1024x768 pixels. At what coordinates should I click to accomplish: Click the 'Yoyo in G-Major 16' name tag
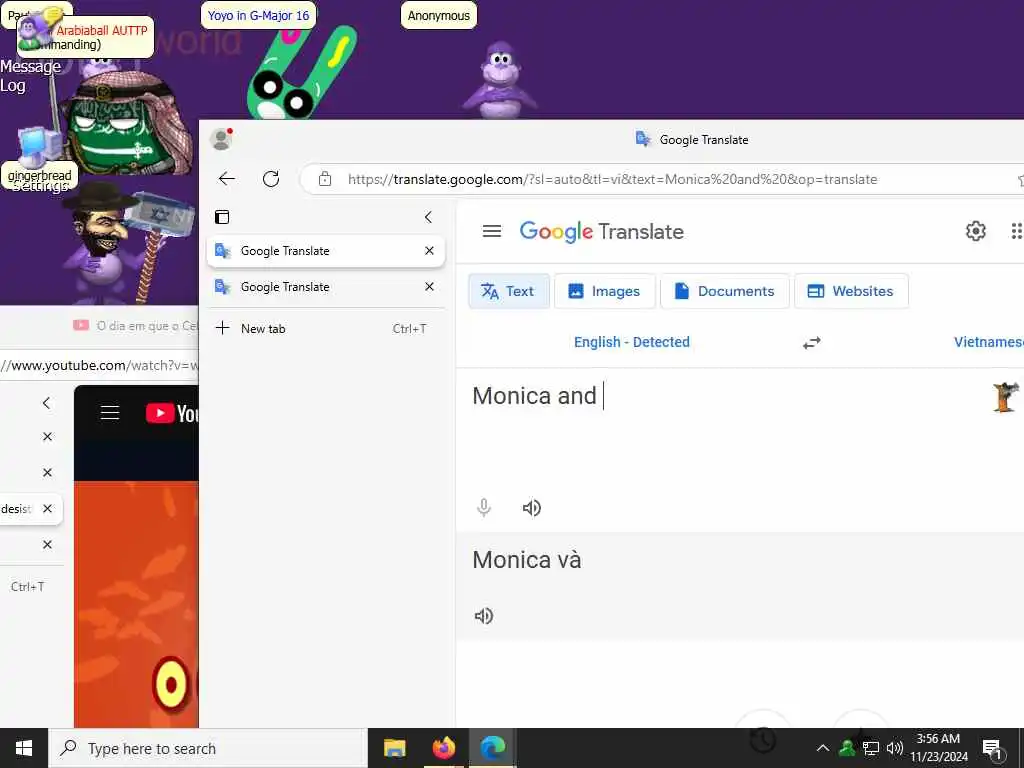[x=259, y=16]
